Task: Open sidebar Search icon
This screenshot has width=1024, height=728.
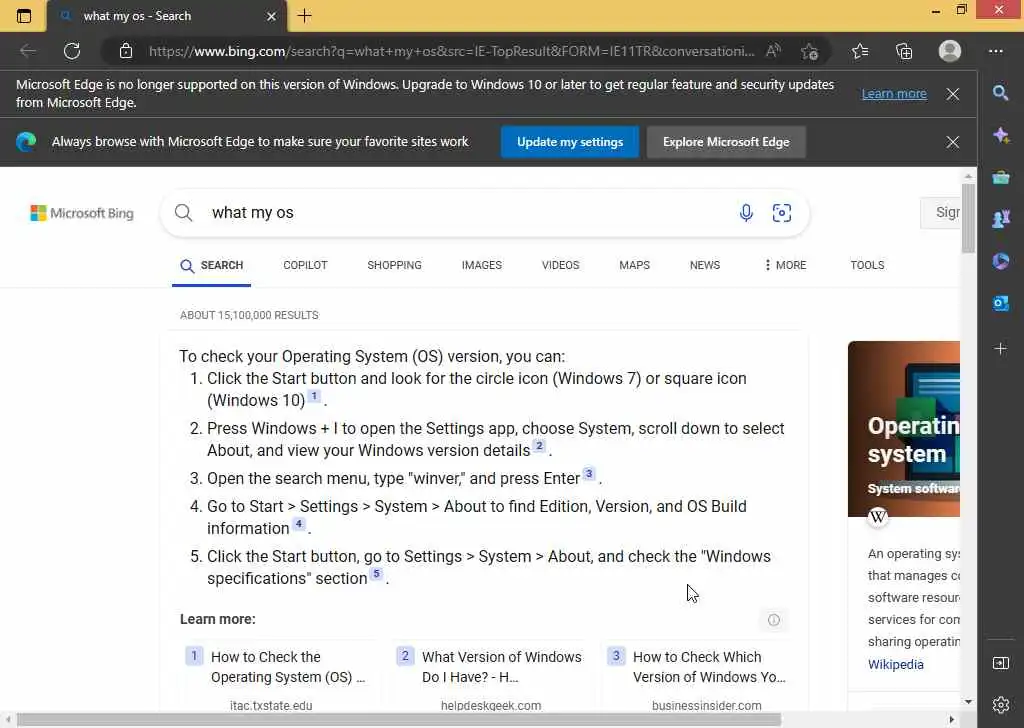Action: click(1000, 93)
